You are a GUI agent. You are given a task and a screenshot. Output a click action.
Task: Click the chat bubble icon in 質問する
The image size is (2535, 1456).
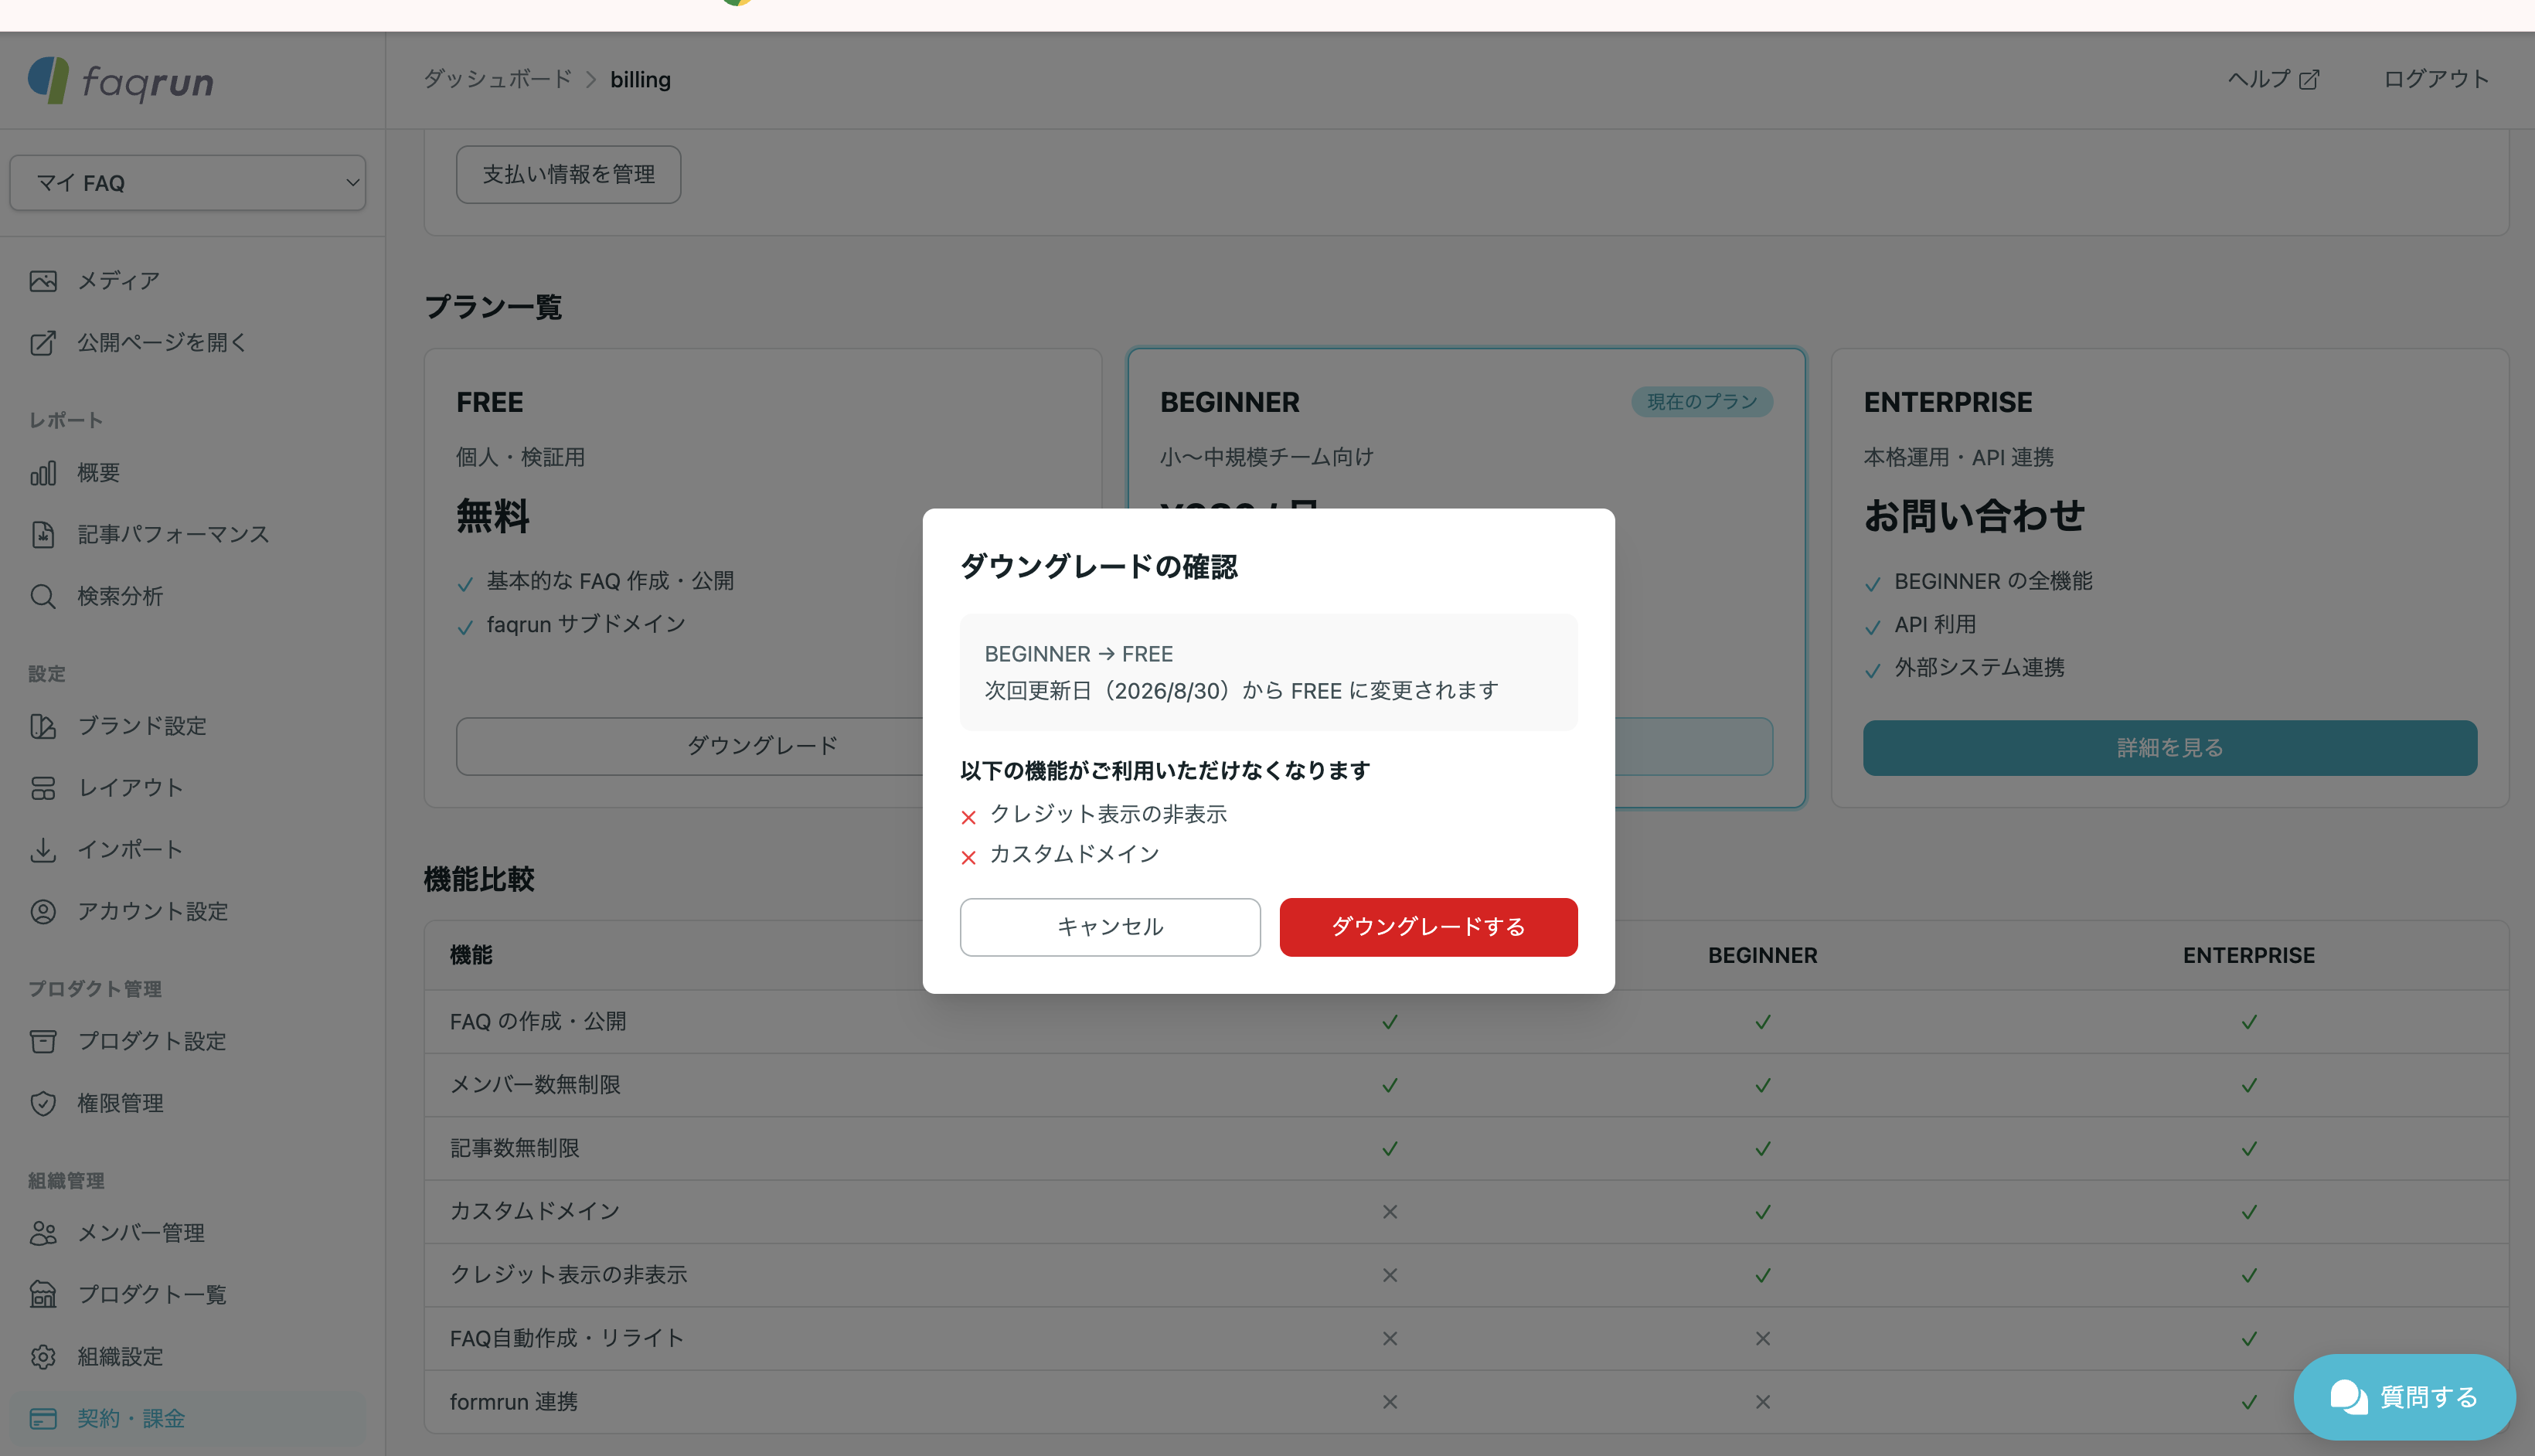(x=2348, y=1397)
